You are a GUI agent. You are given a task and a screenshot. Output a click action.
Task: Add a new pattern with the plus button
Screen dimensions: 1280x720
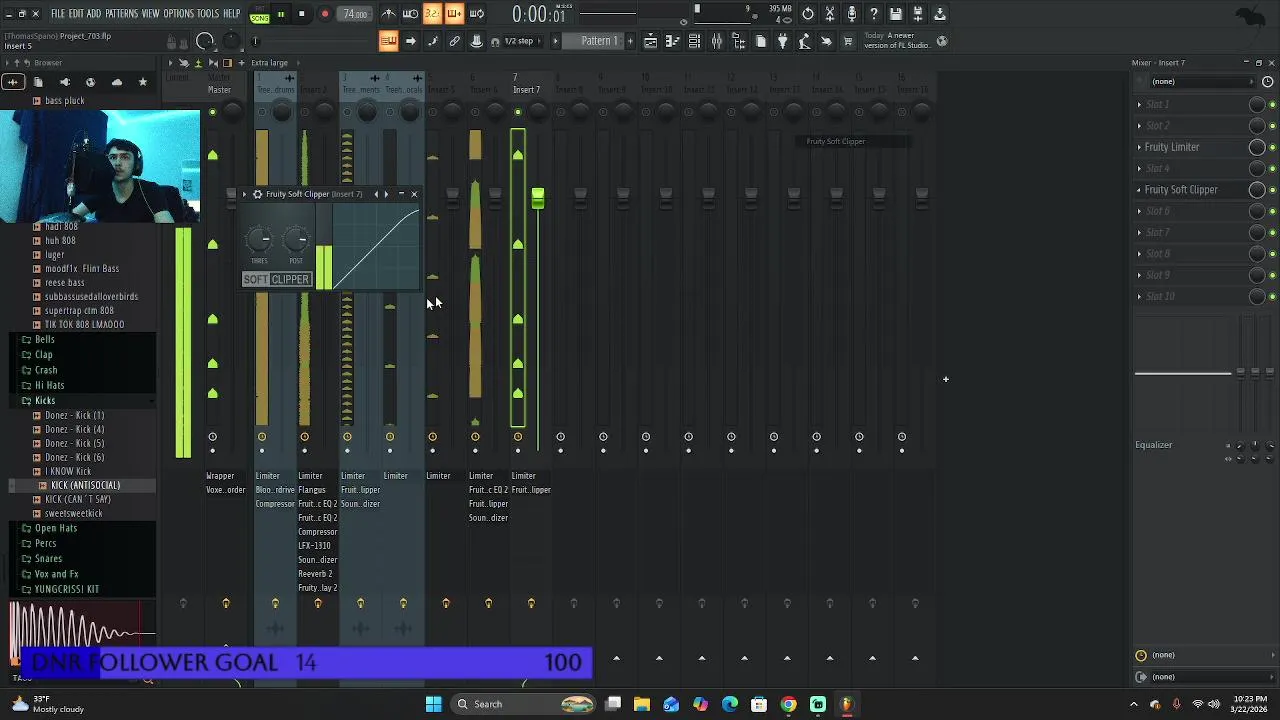pyautogui.click(x=629, y=41)
